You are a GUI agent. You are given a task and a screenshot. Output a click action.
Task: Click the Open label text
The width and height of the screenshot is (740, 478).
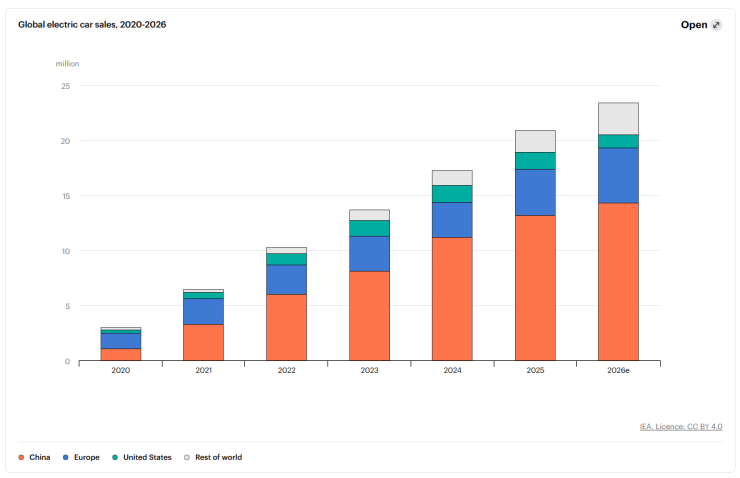tap(694, 25)
